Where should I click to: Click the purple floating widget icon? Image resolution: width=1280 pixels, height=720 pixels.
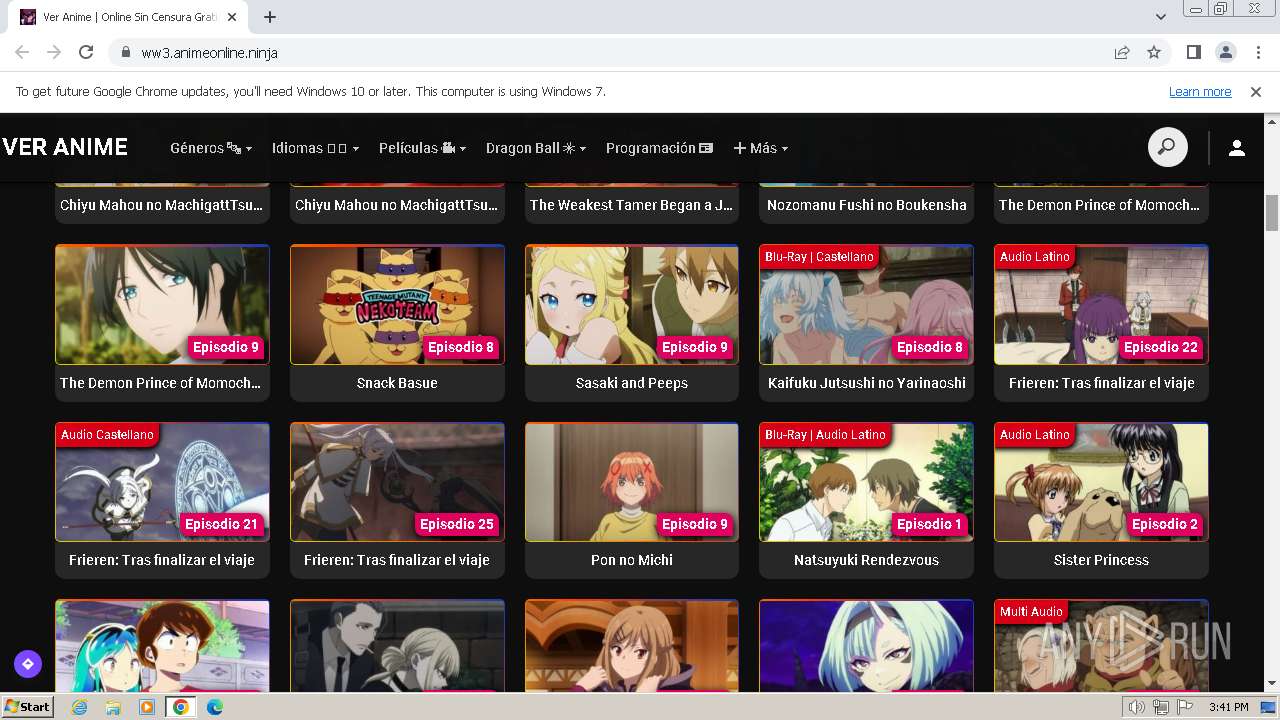click(x=28, y=663)
